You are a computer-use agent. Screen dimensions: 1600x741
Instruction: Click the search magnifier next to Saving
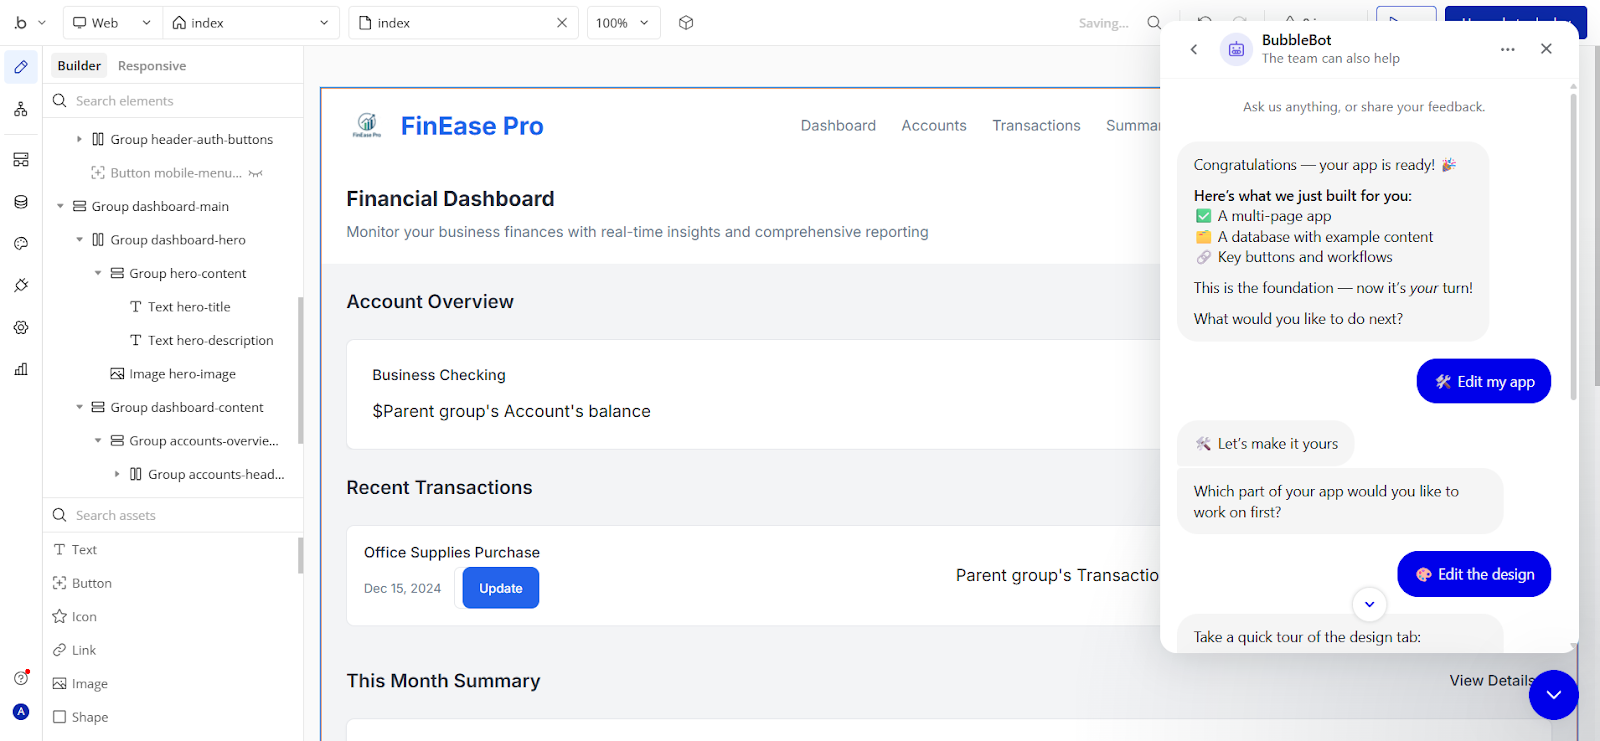coord(1154,22)
